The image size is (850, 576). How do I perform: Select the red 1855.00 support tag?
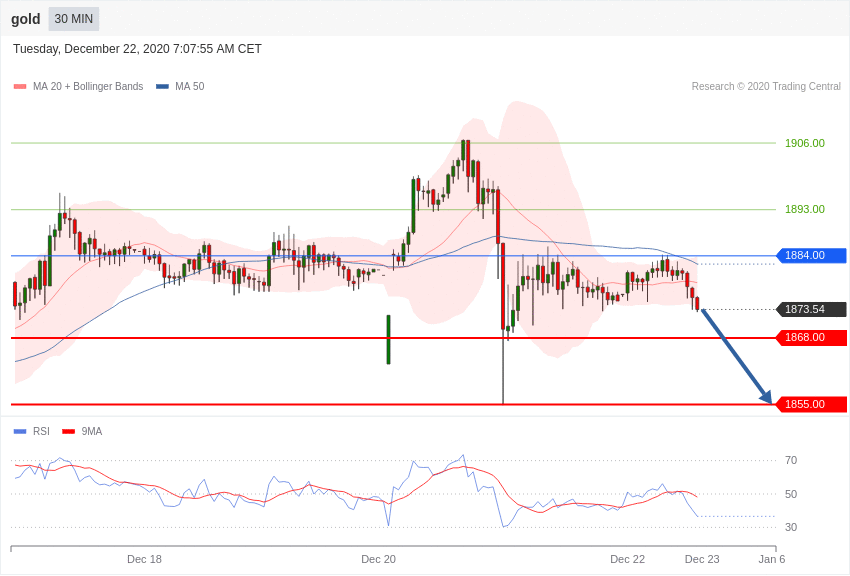[812, 404]
